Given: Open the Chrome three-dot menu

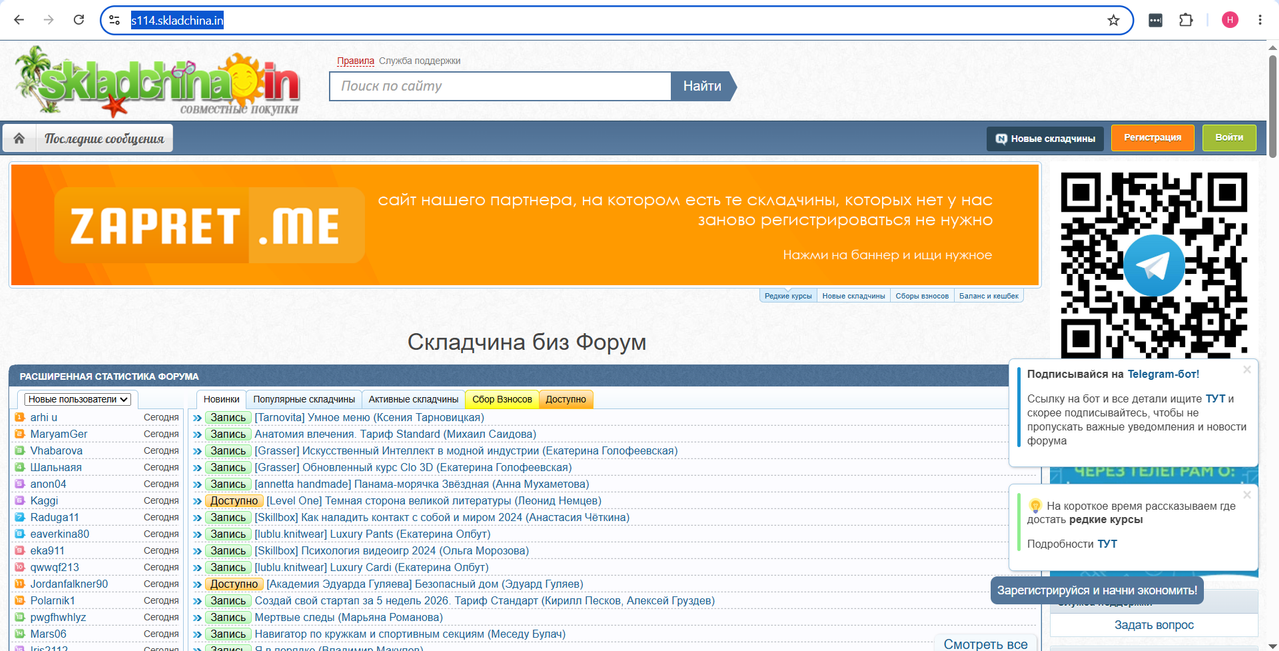Looking at the screenshot, I should [1260, 20].
